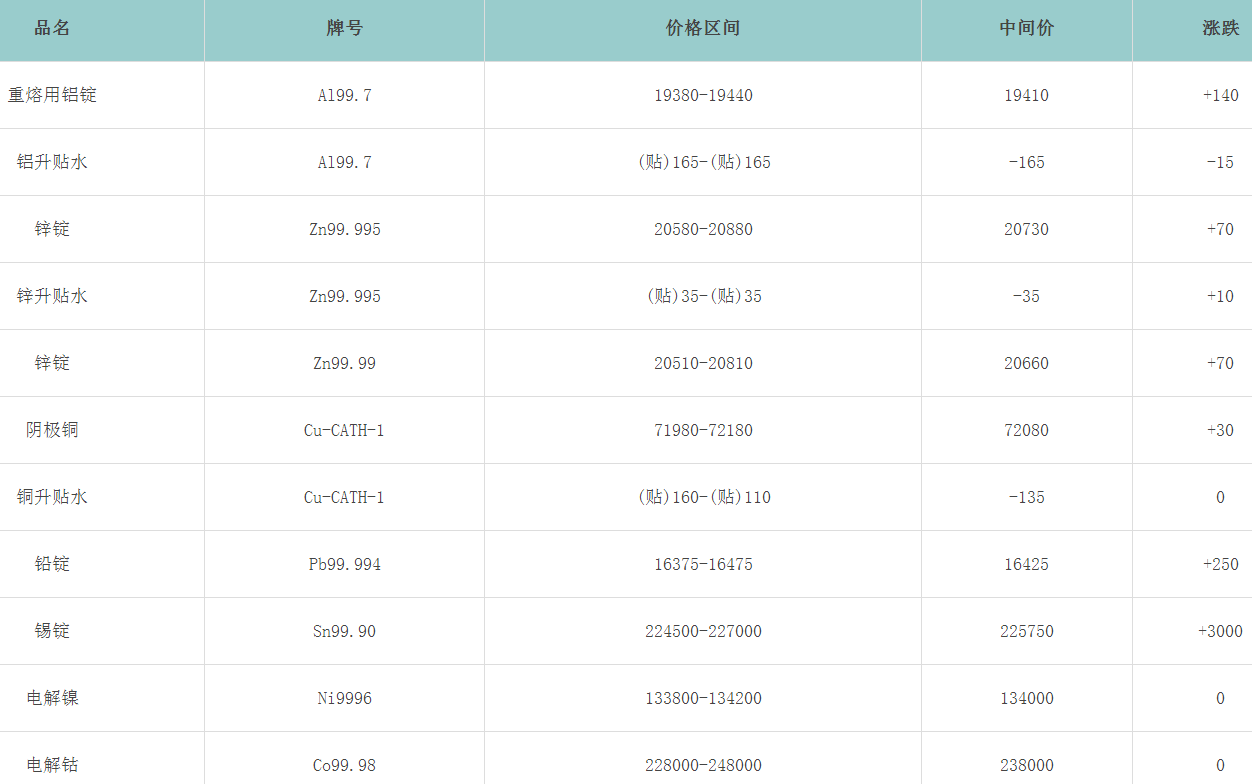Viewport: 1252px width, 784px height.
Task: Click 铝升贴水 in the product column
Action: tap(52, 162)
